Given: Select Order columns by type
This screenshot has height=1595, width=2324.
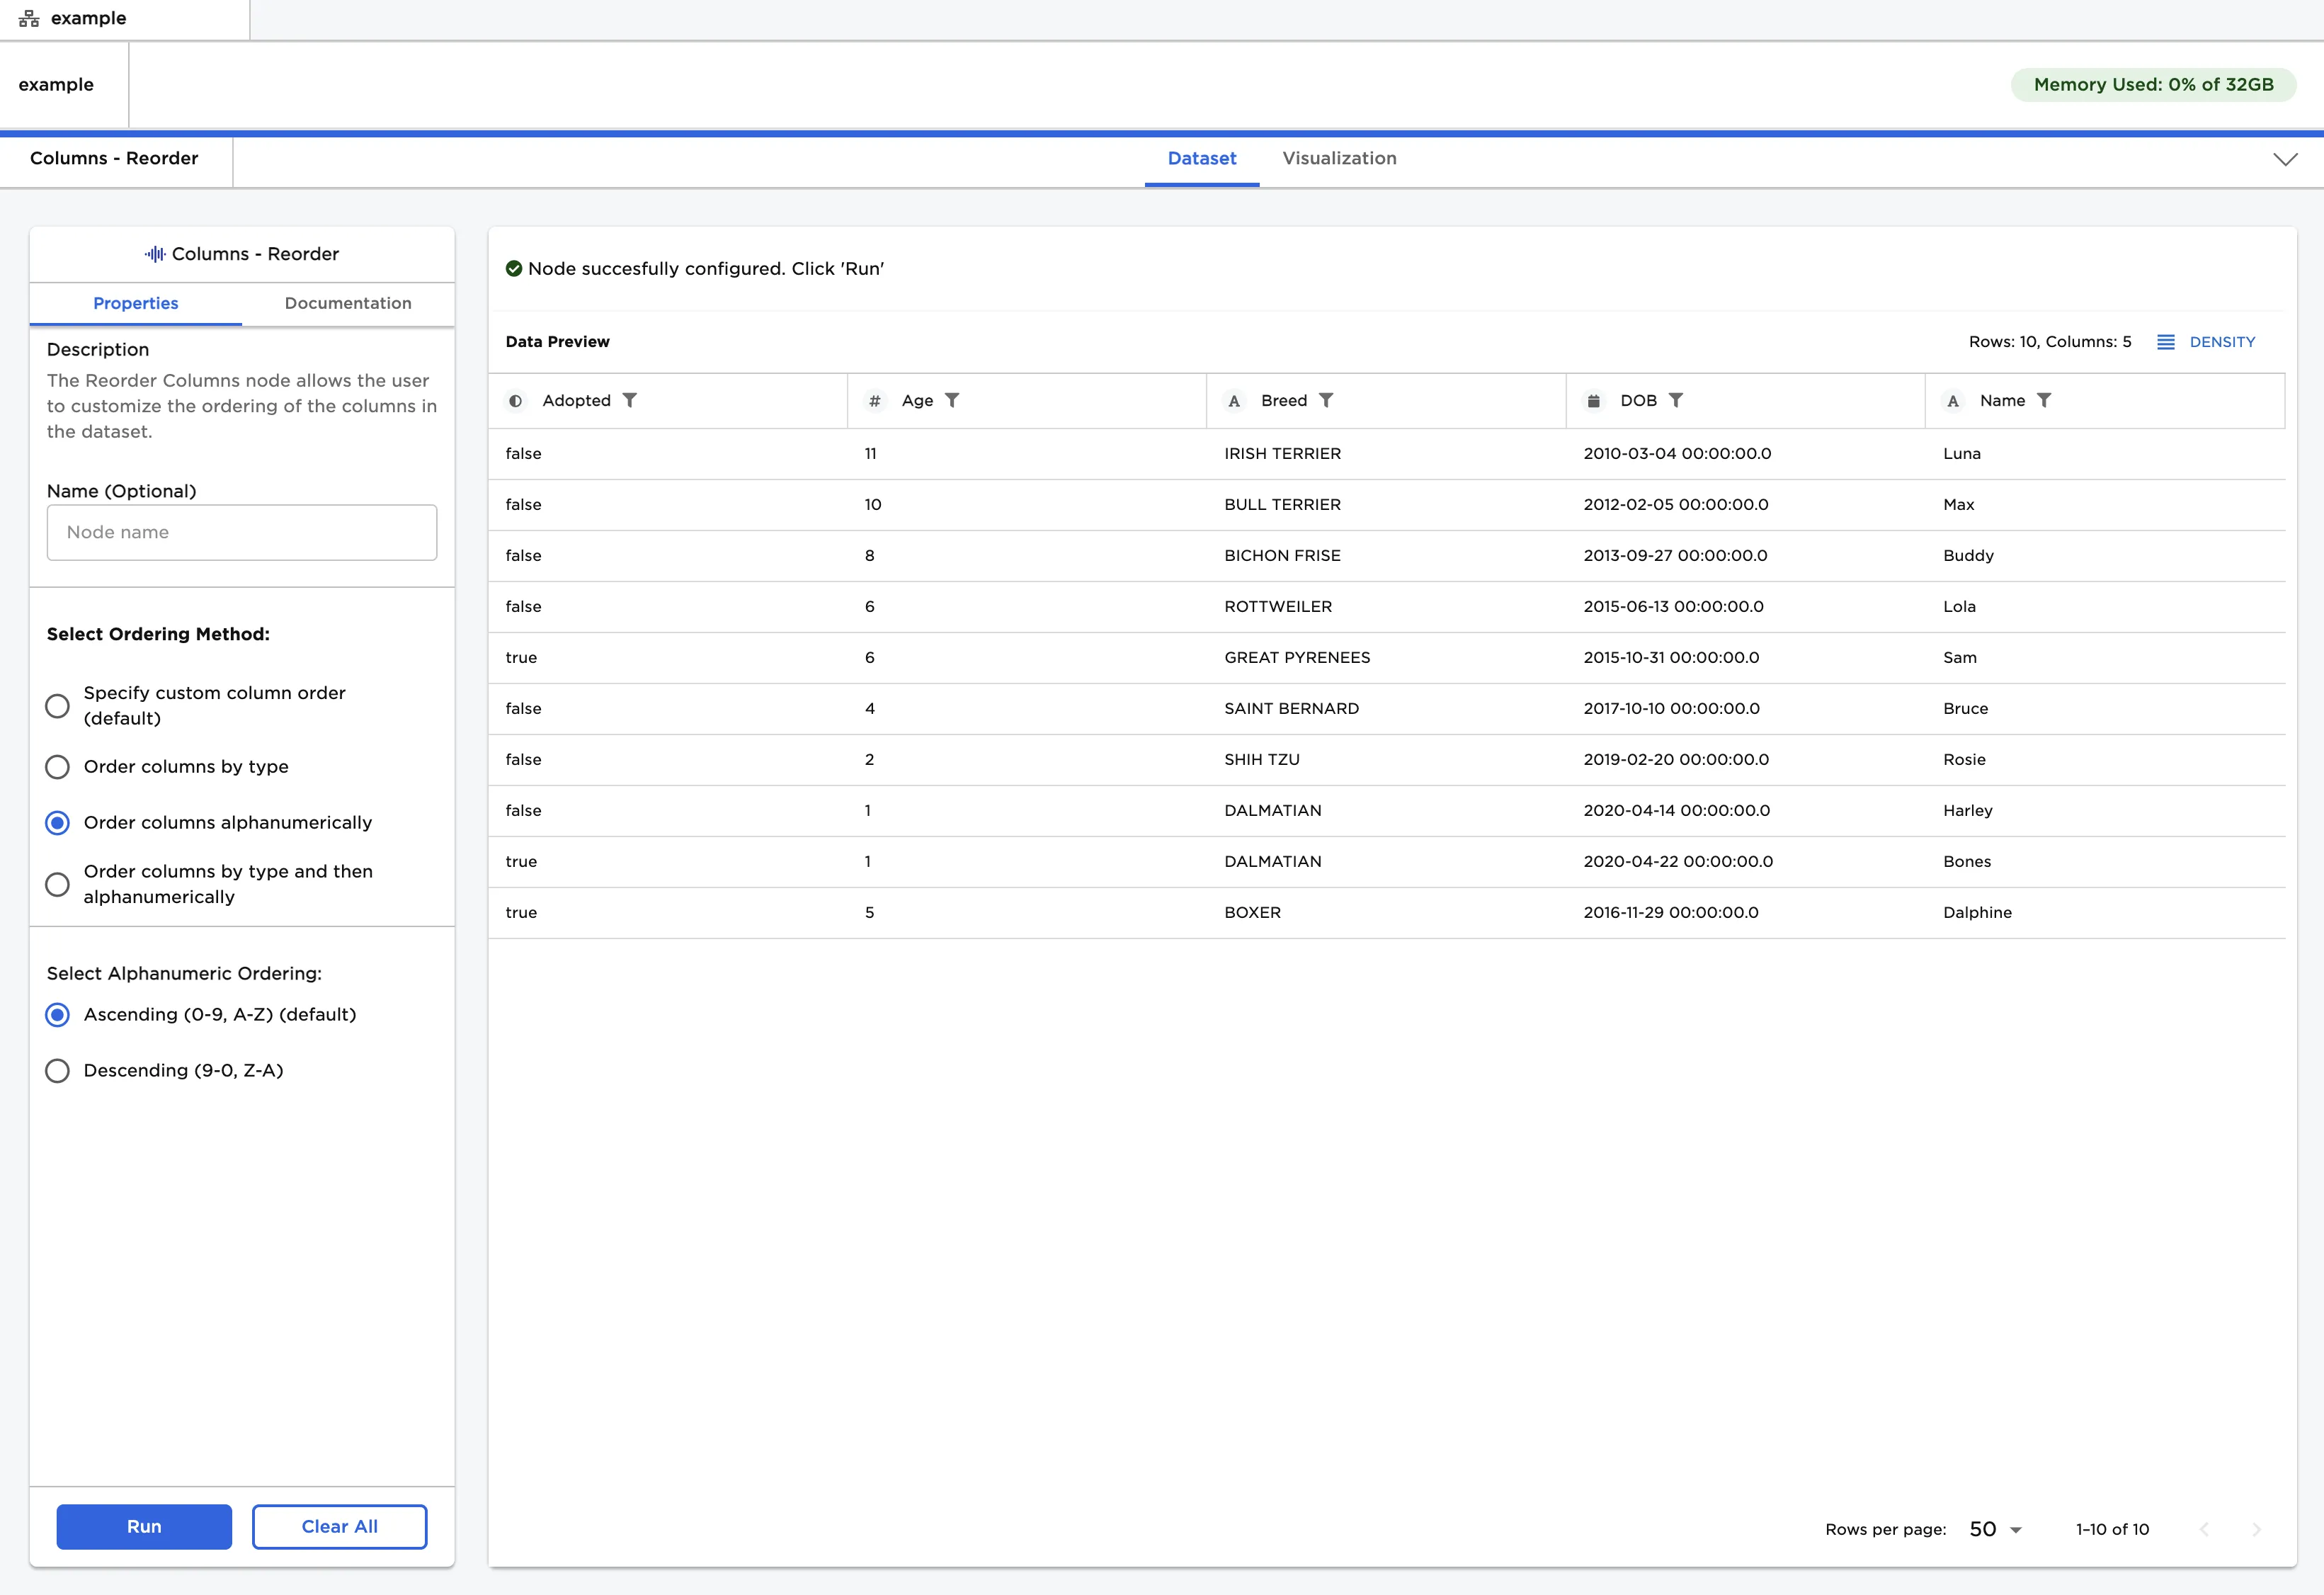Looking at the screenshot, I should (58, 767).
